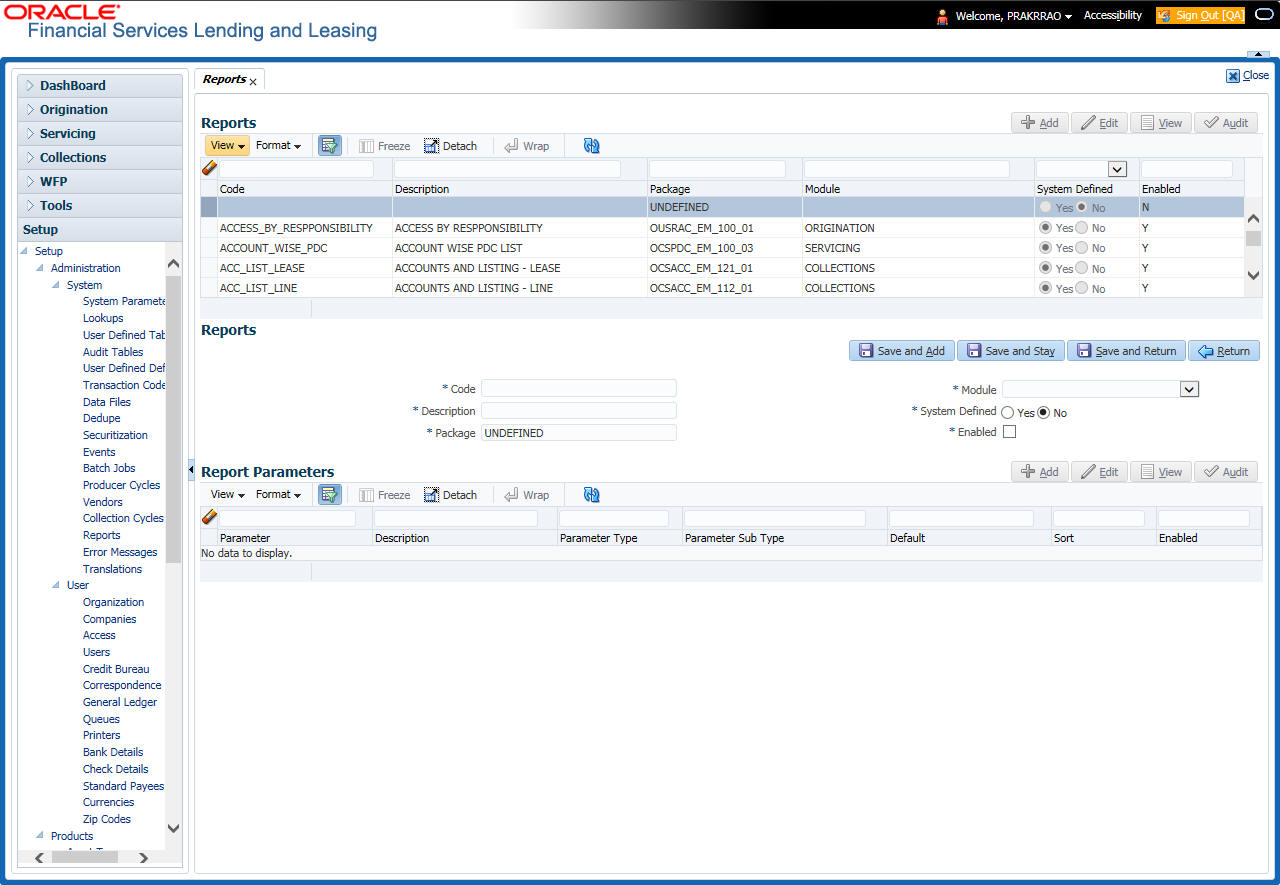Expand the Origination accordion section
Image resolution: width=1280 pixels, height=885 pixels.
(x=100, y=110)
